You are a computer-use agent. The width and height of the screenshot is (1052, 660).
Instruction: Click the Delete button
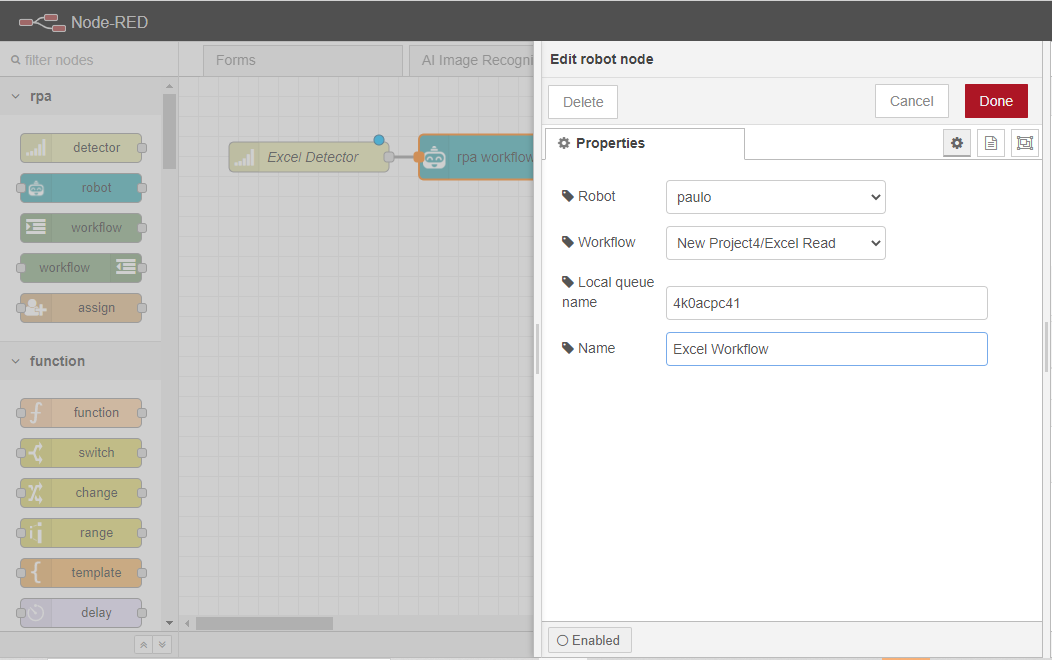(x=583, y=102)
